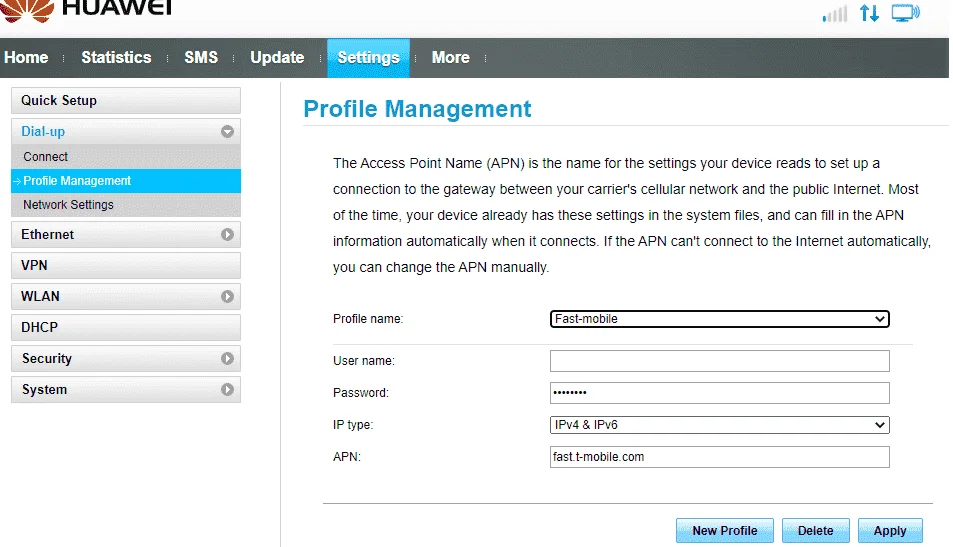Switch to the Update tab
Viewport: 953px width, 547px height.
(x=277, y=58)
